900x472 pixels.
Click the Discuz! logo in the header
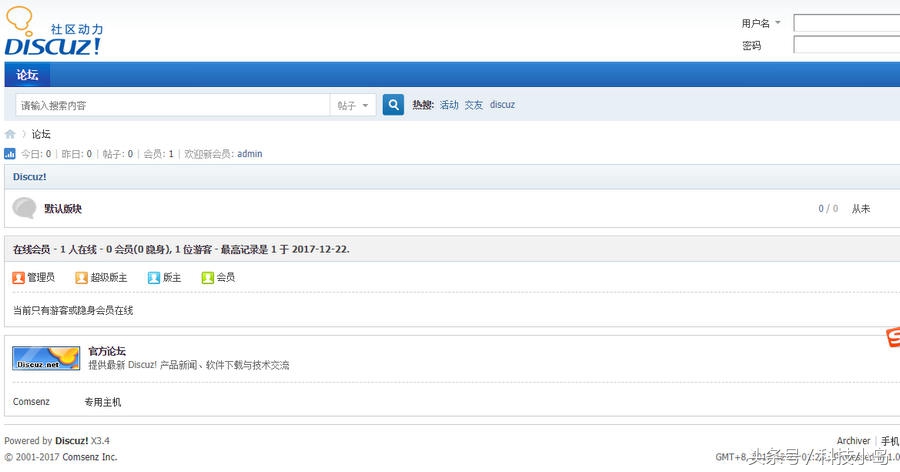pos(53,33)
